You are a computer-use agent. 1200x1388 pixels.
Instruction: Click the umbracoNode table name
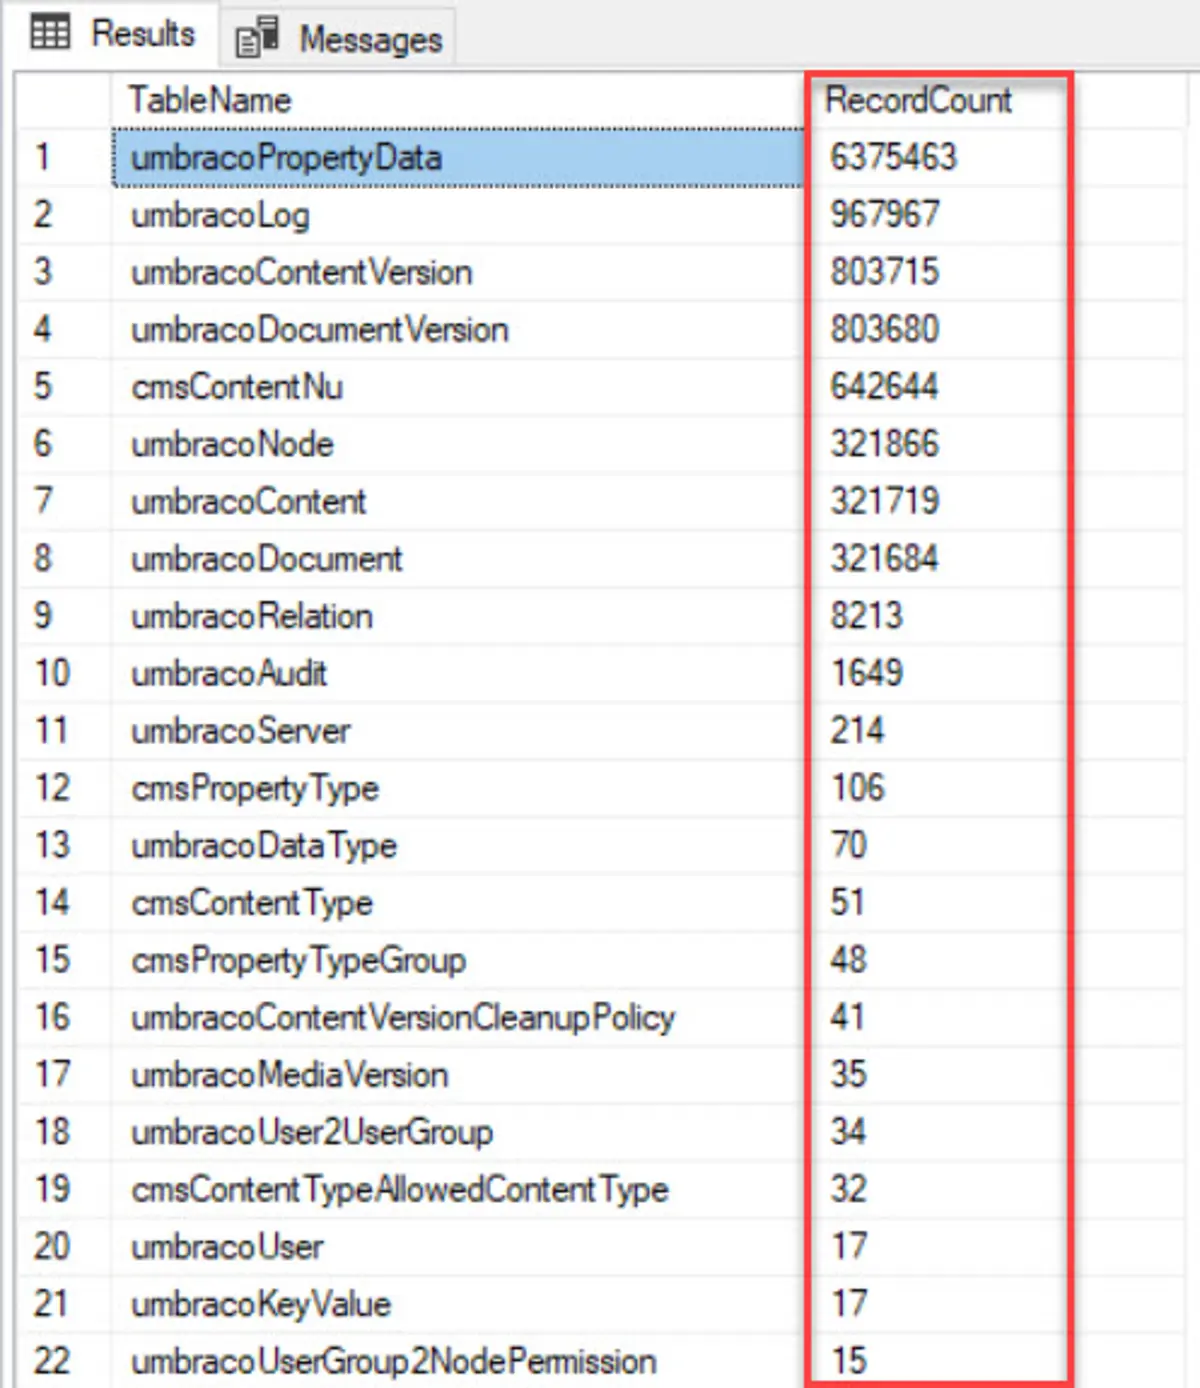[232, 444]
